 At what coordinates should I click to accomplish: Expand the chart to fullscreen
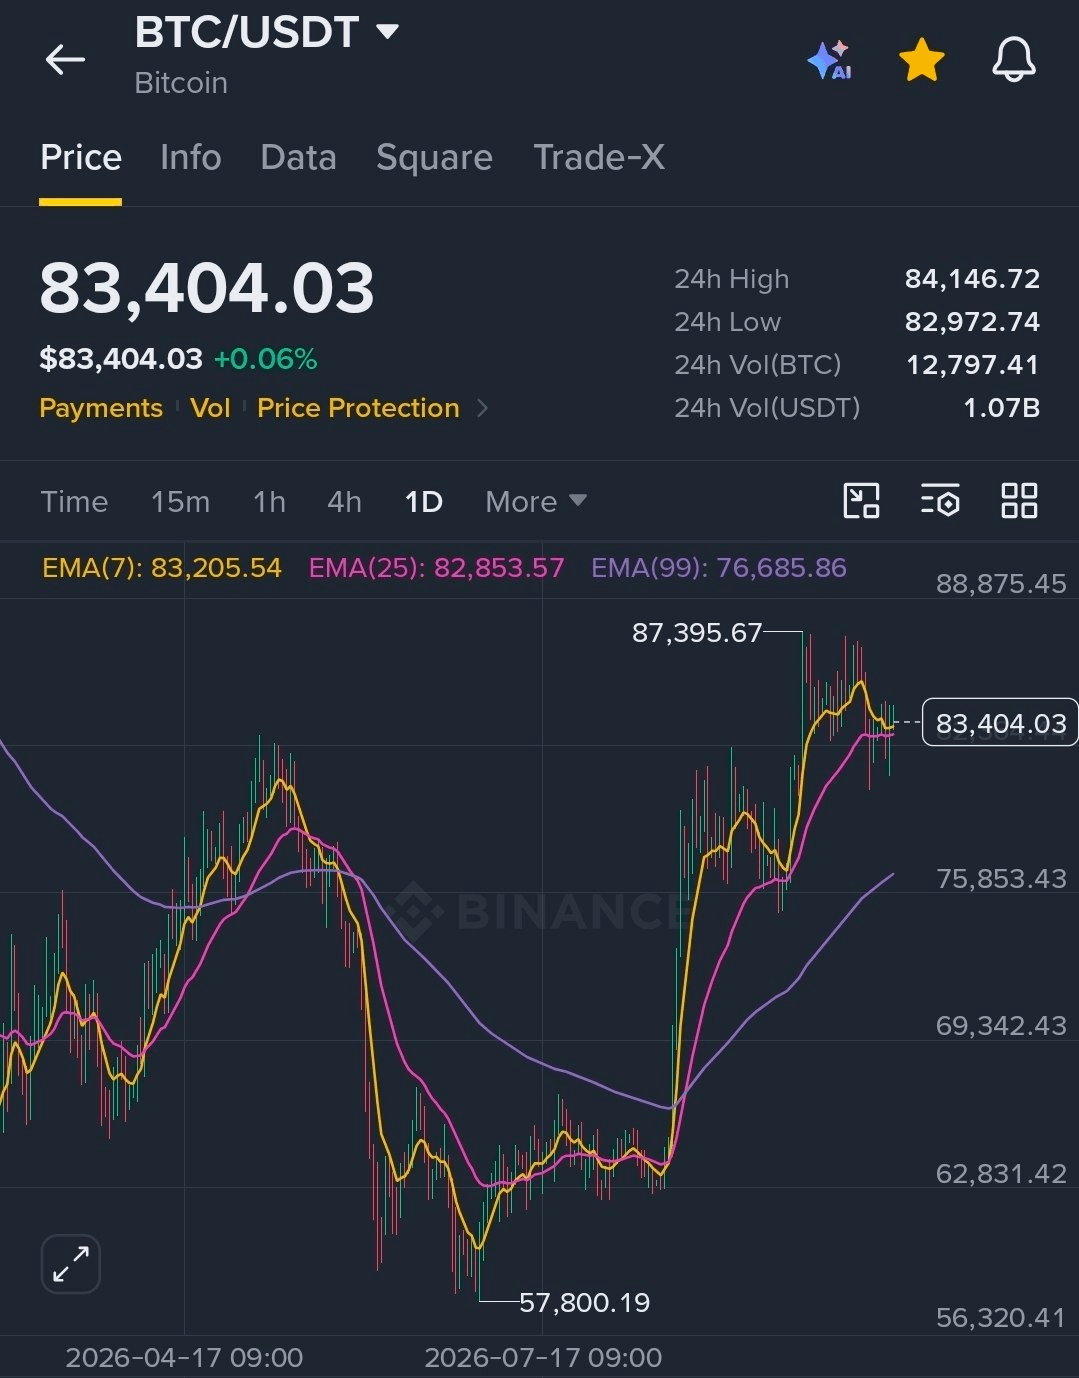click(71, 1264)
